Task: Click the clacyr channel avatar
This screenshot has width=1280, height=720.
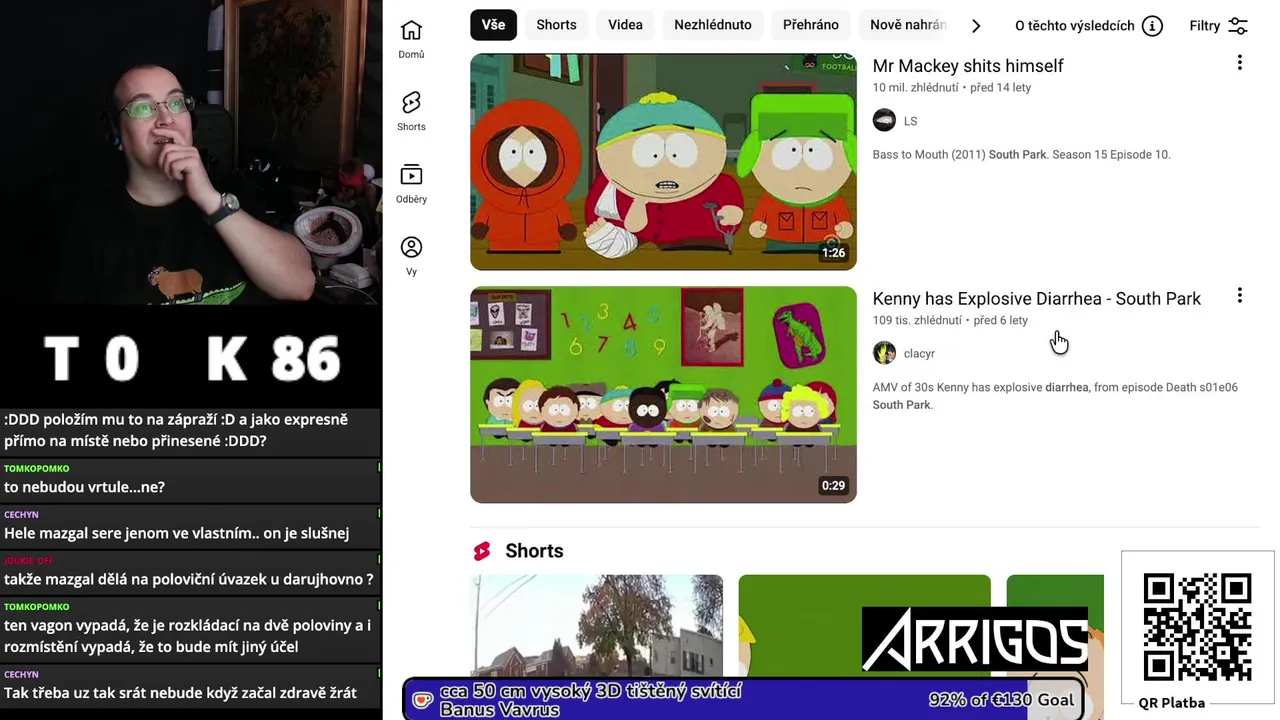Action: point(884,353)
